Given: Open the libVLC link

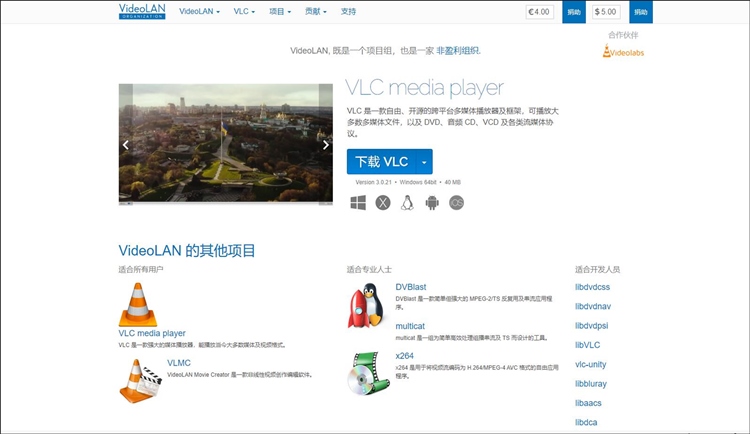Looking at the screenshot, I should pyautogui.click(x=587, y=345).
